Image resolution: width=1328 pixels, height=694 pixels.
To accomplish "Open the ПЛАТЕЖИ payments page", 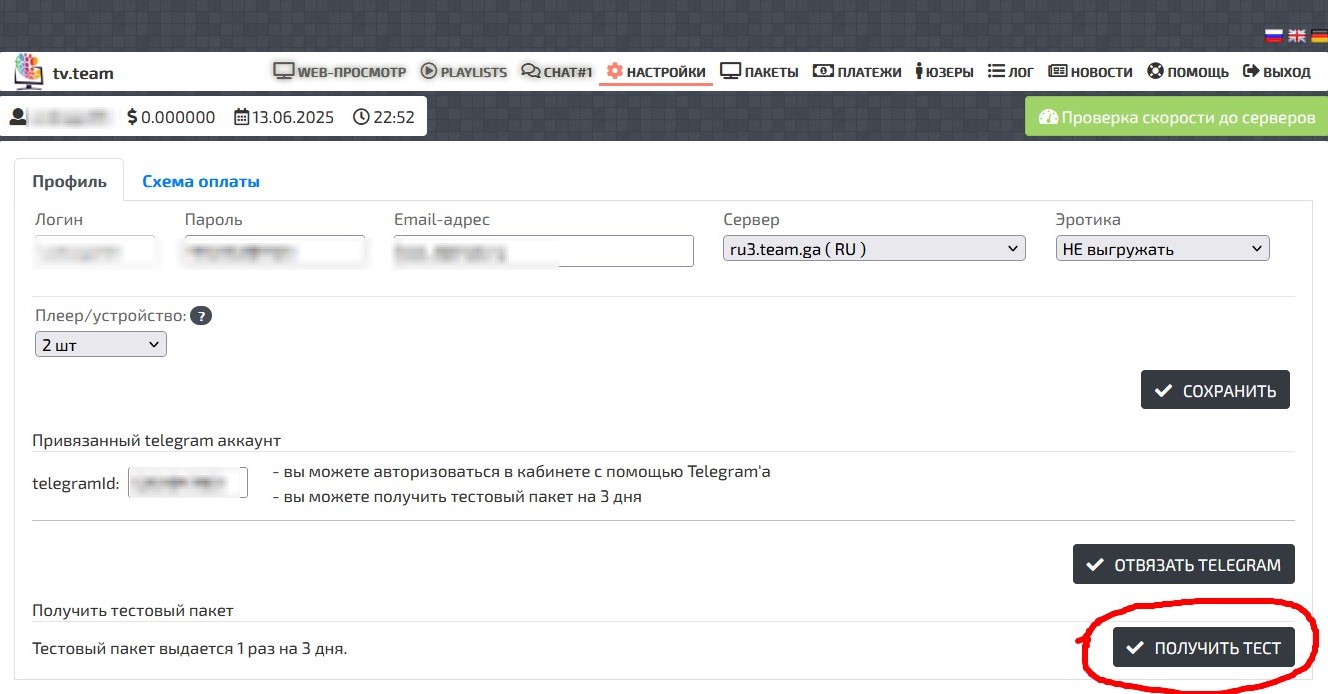I will coord(857,72).
